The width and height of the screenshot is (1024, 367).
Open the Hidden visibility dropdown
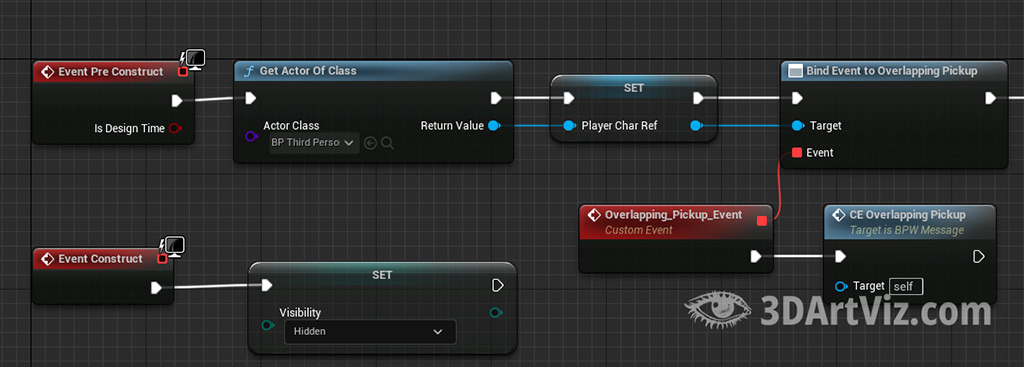tap(370, 332)
